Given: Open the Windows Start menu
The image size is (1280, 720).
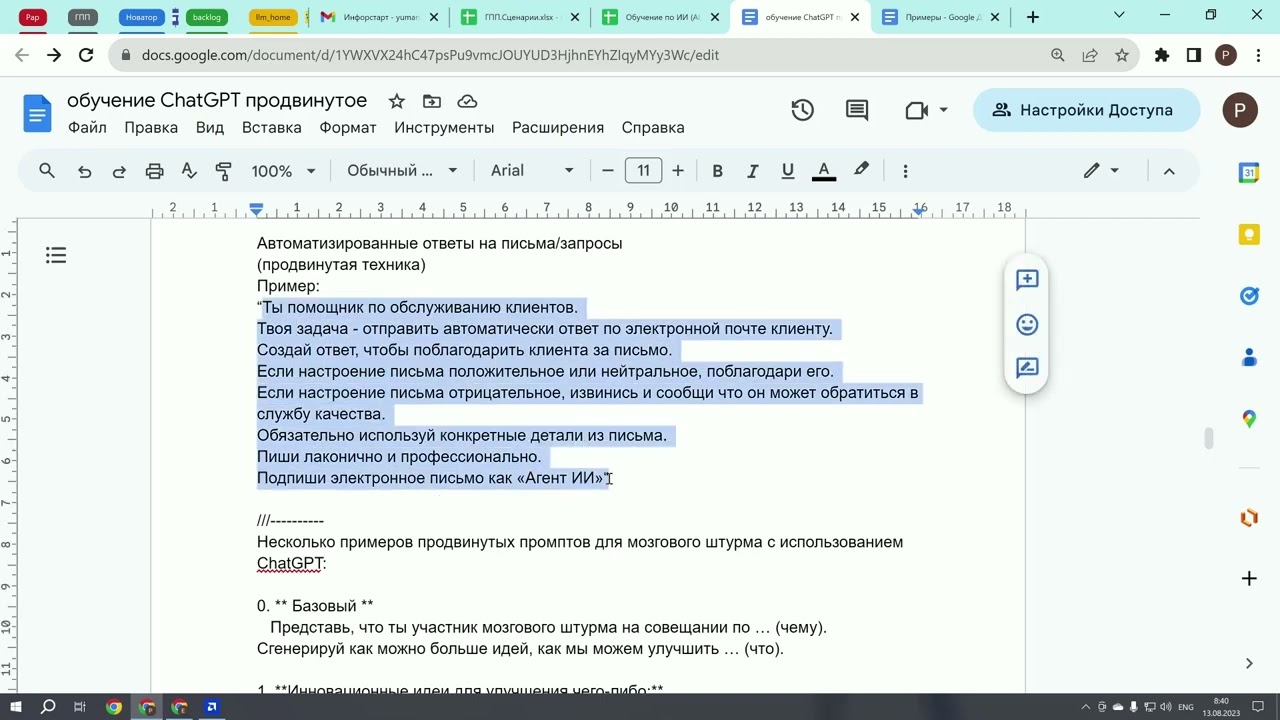Looking at the screenshot, I should pyautogui.click(x=16, y=707).
